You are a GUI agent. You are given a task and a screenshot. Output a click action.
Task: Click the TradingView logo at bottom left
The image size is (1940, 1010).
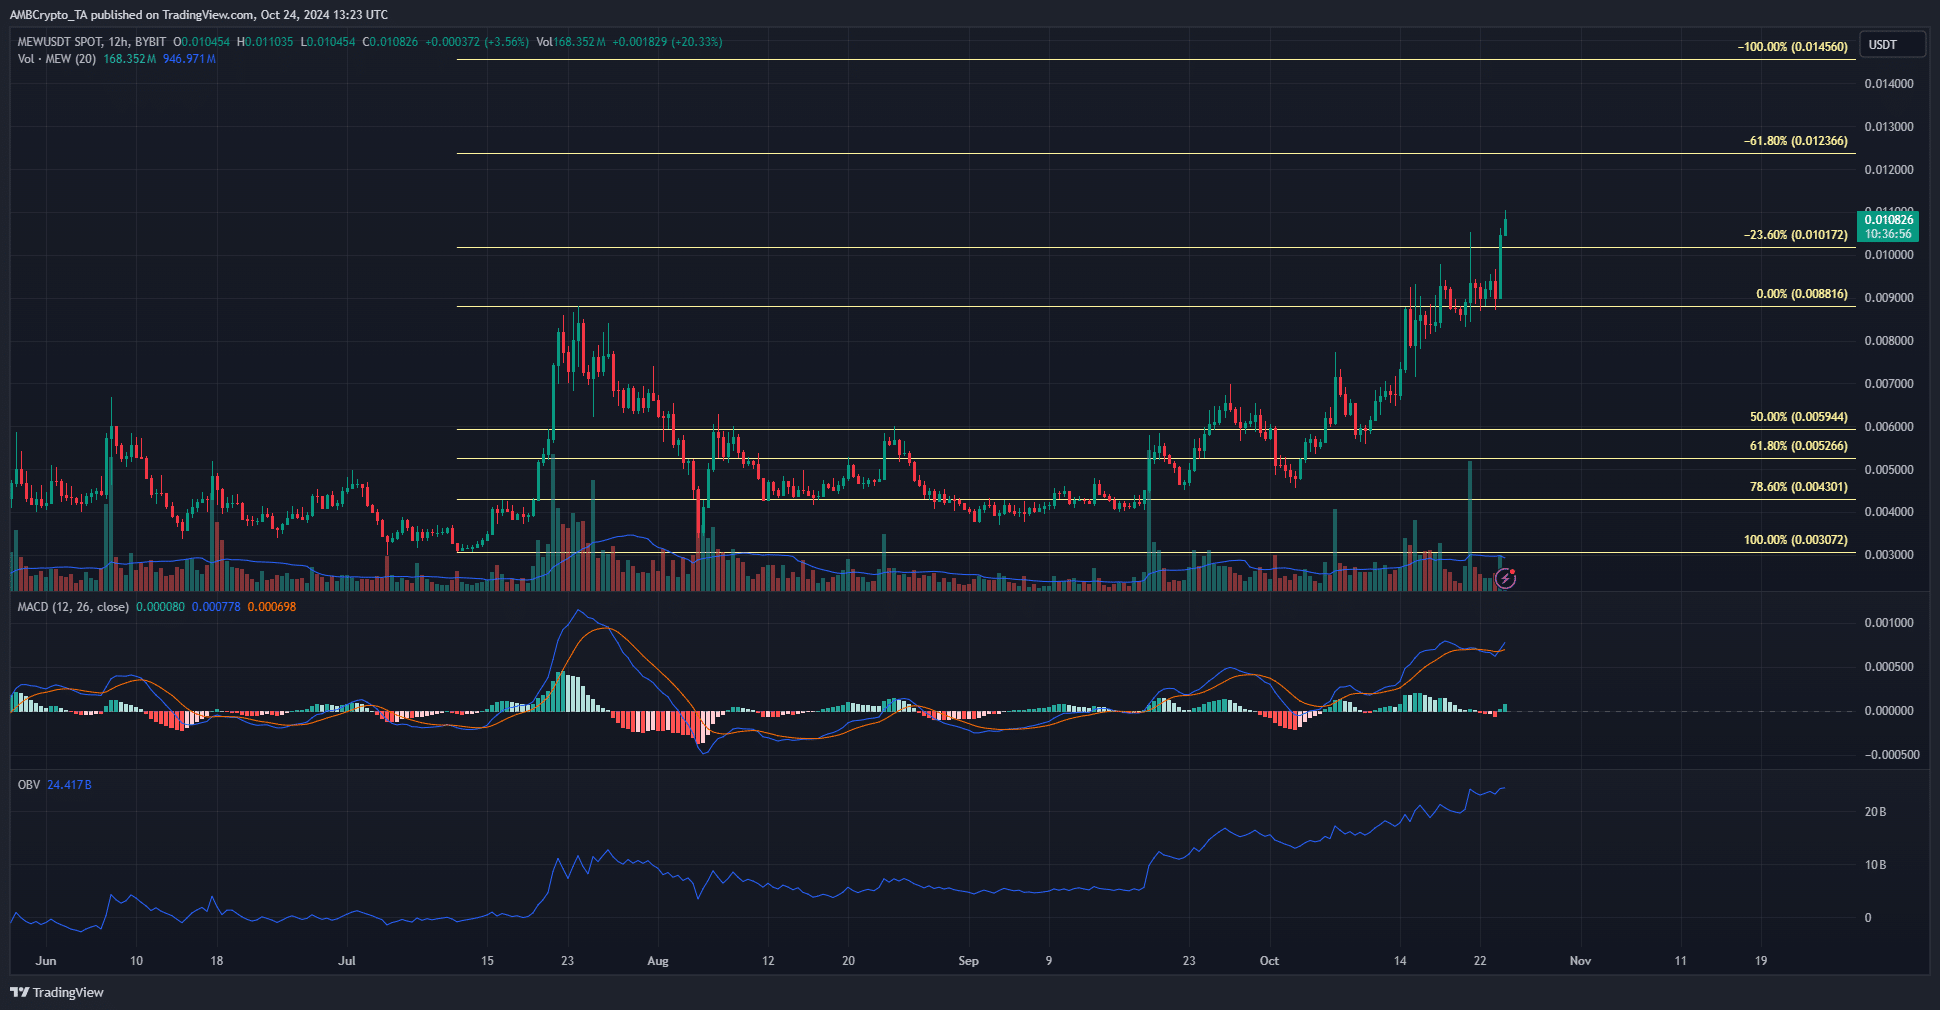(x=57, y=992)
